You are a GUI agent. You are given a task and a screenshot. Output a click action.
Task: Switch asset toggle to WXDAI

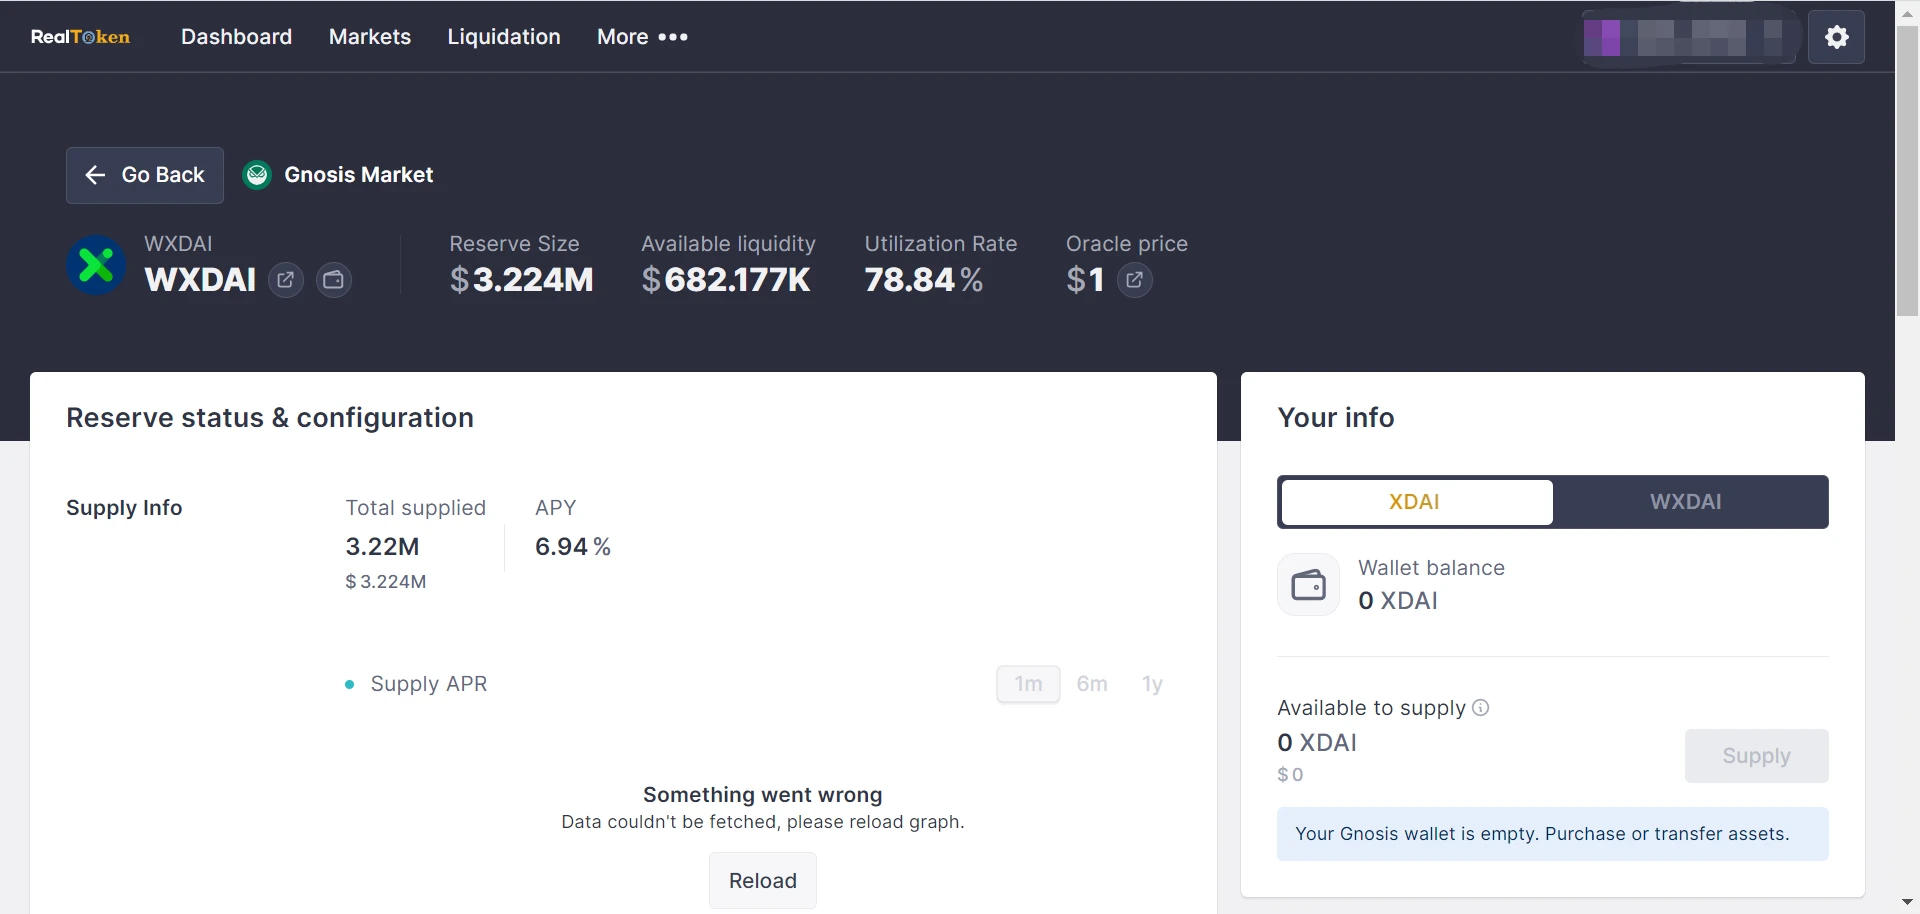tap(1686, 502)
